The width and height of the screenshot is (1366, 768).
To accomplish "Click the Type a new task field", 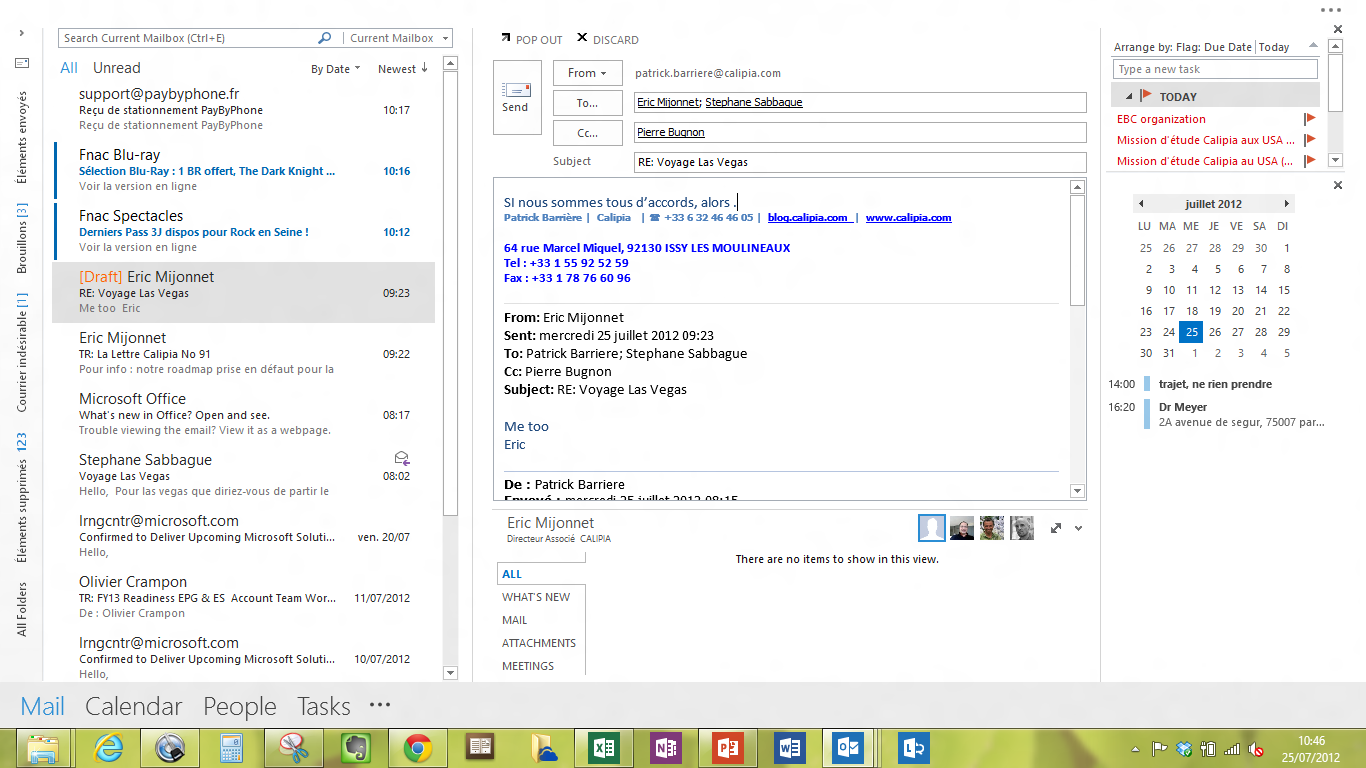I will point(1214,69).
